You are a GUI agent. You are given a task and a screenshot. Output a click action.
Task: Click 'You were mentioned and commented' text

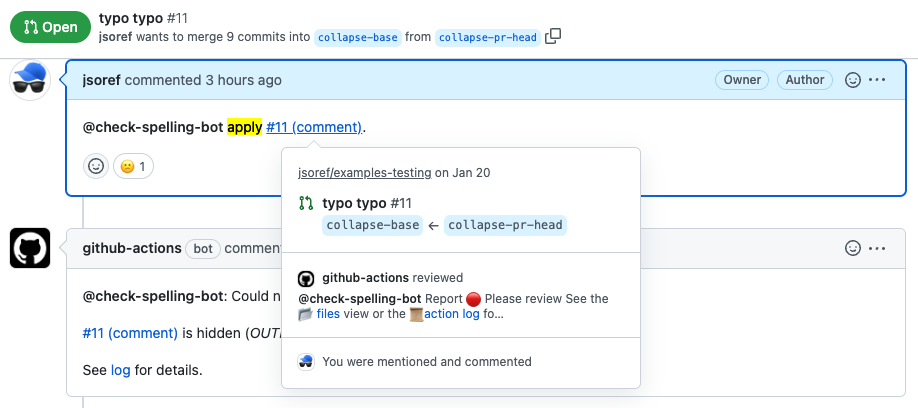427,362
